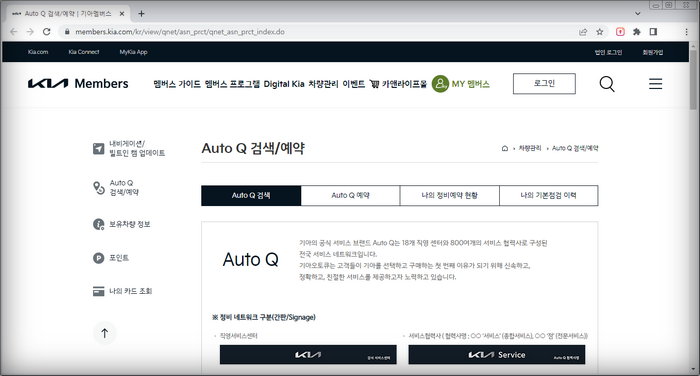The width and height of the screenshot is (700, 376).
Task: Open 내비게이션/빌트인 캠 업데이트 sidebar item
Action: [x=137, y=148]
